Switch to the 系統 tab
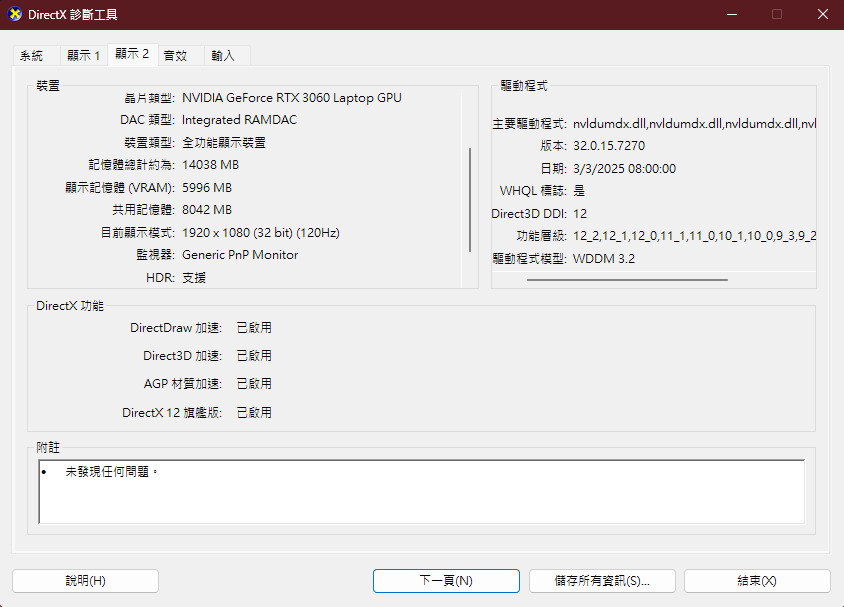This screenshot has height=607, width=844. (x=32, y=56)
